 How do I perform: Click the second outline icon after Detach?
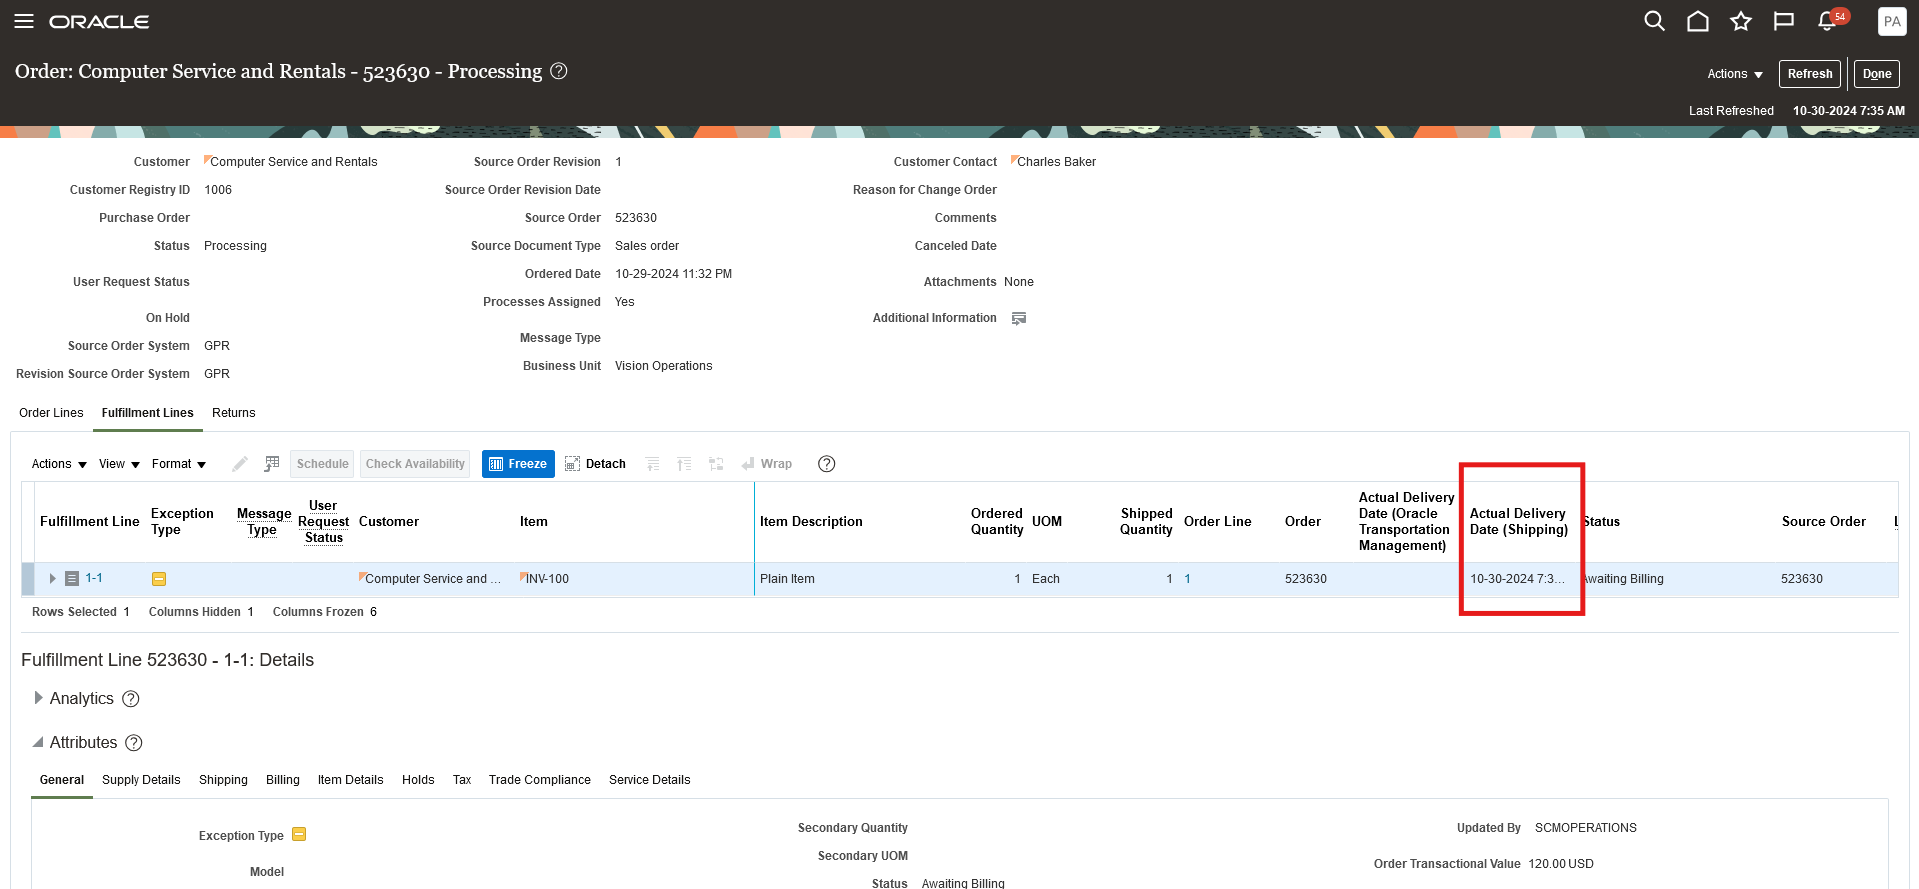pos(684,464)
